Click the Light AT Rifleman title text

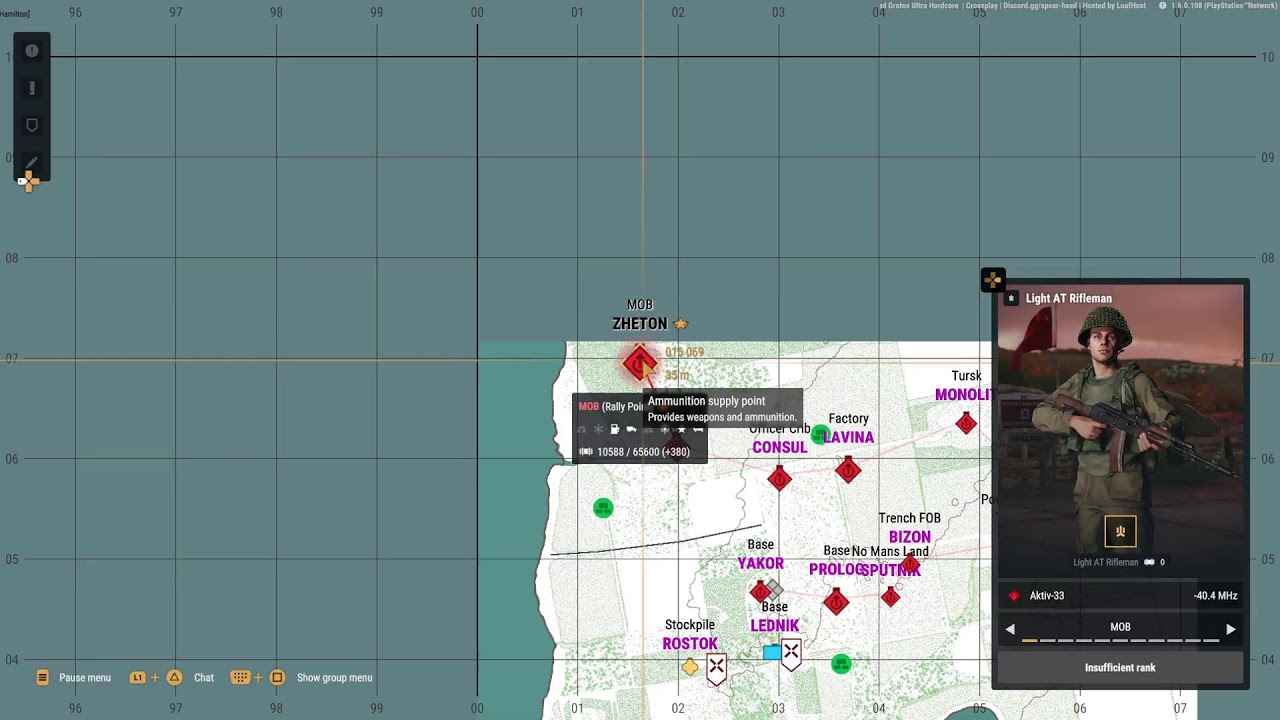point(1068,298)
